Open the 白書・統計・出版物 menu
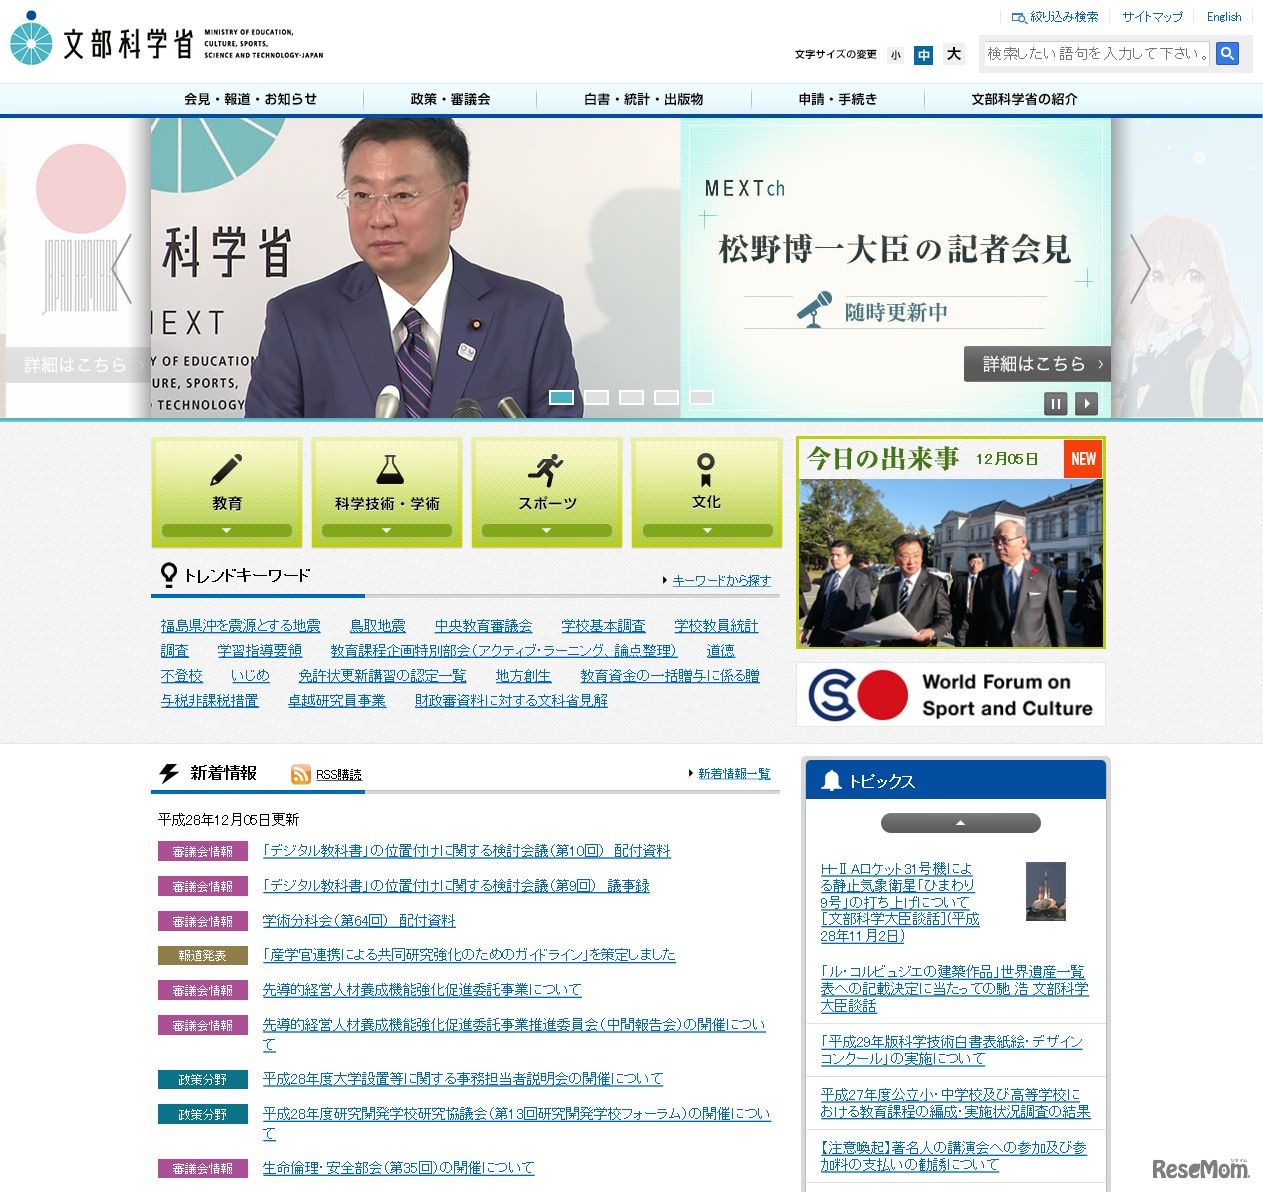 pyautogui.click(x=644, y=99)
